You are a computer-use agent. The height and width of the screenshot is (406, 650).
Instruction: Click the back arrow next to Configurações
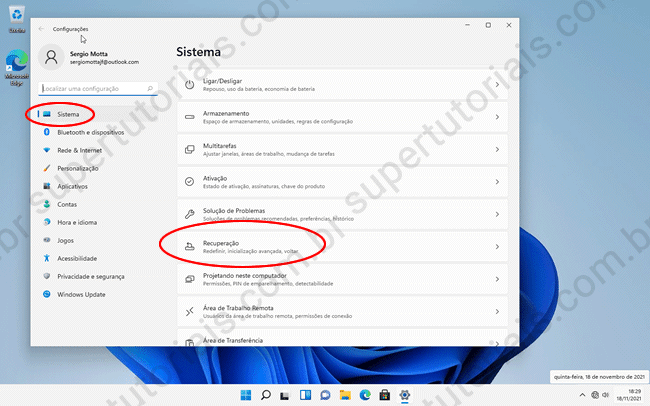41,30
